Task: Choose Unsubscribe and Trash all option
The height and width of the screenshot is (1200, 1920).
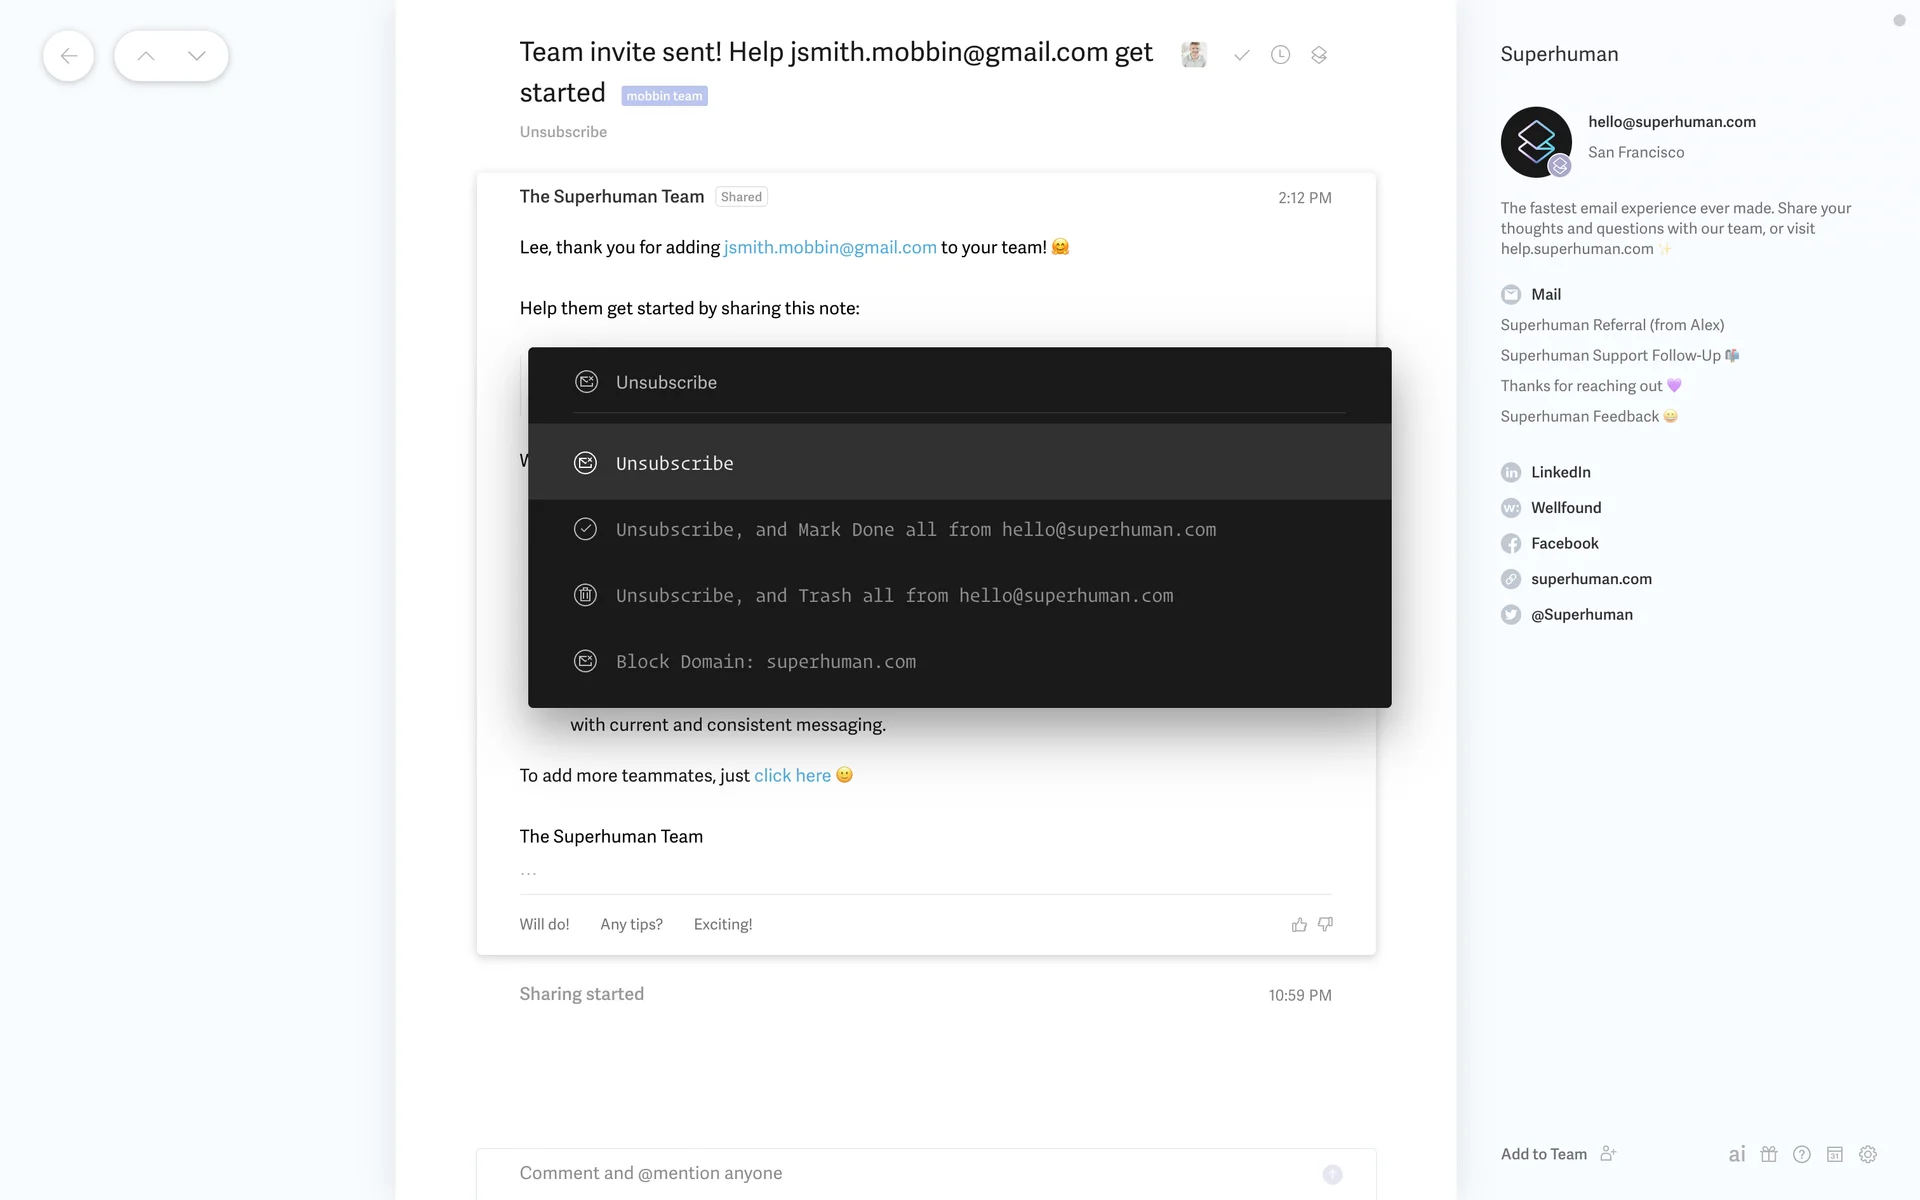Action: click(x=894, y=595)
